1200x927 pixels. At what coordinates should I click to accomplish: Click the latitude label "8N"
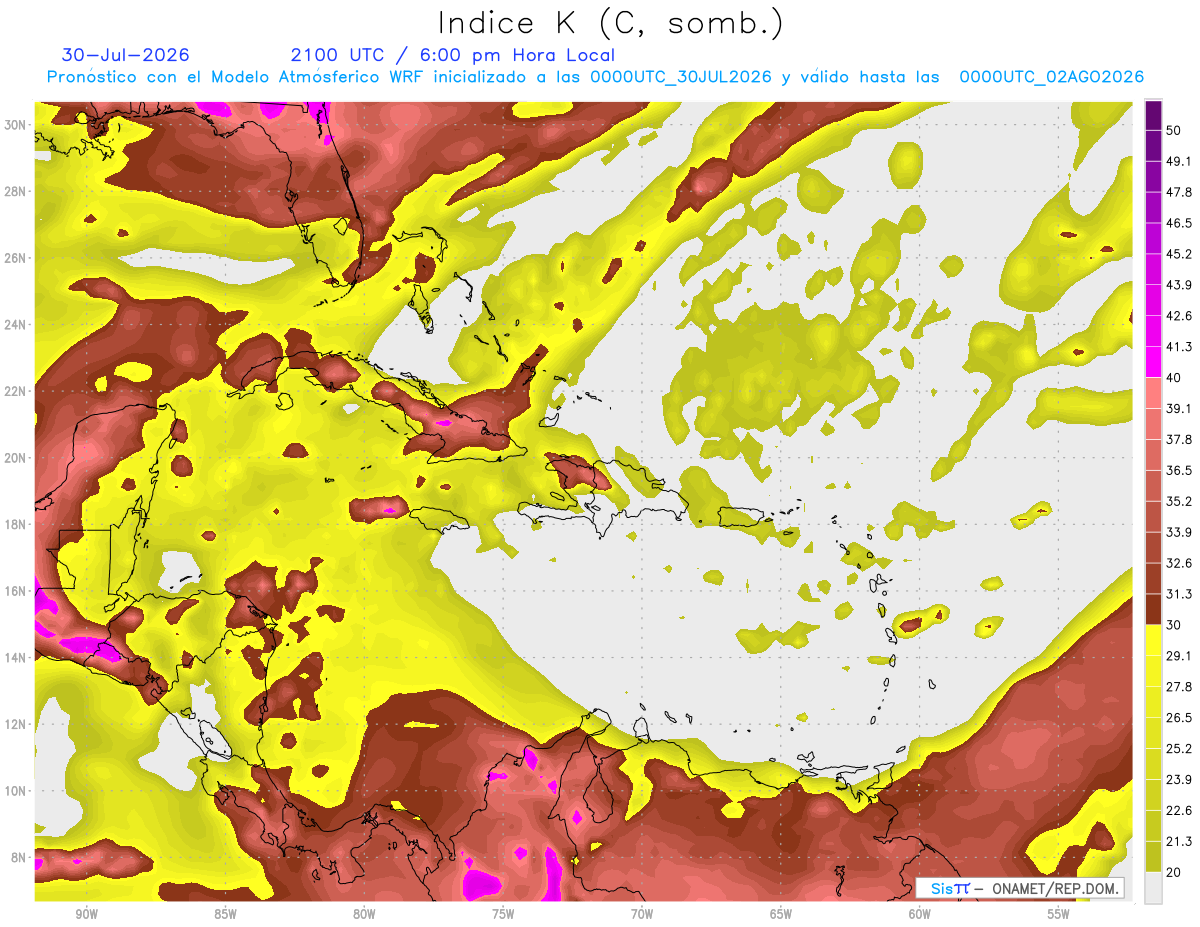[x=19, y=858]
